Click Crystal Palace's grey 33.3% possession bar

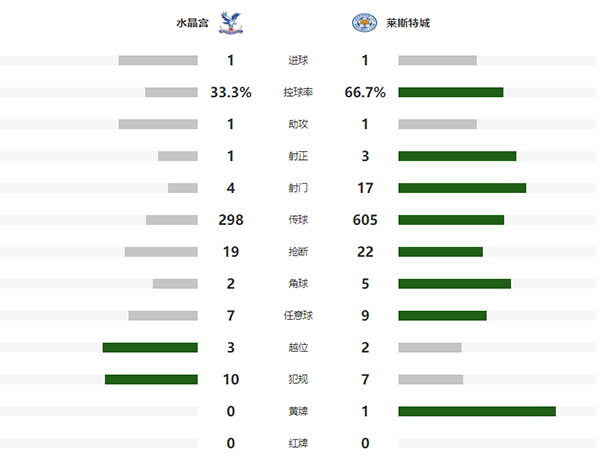[171, 92]
